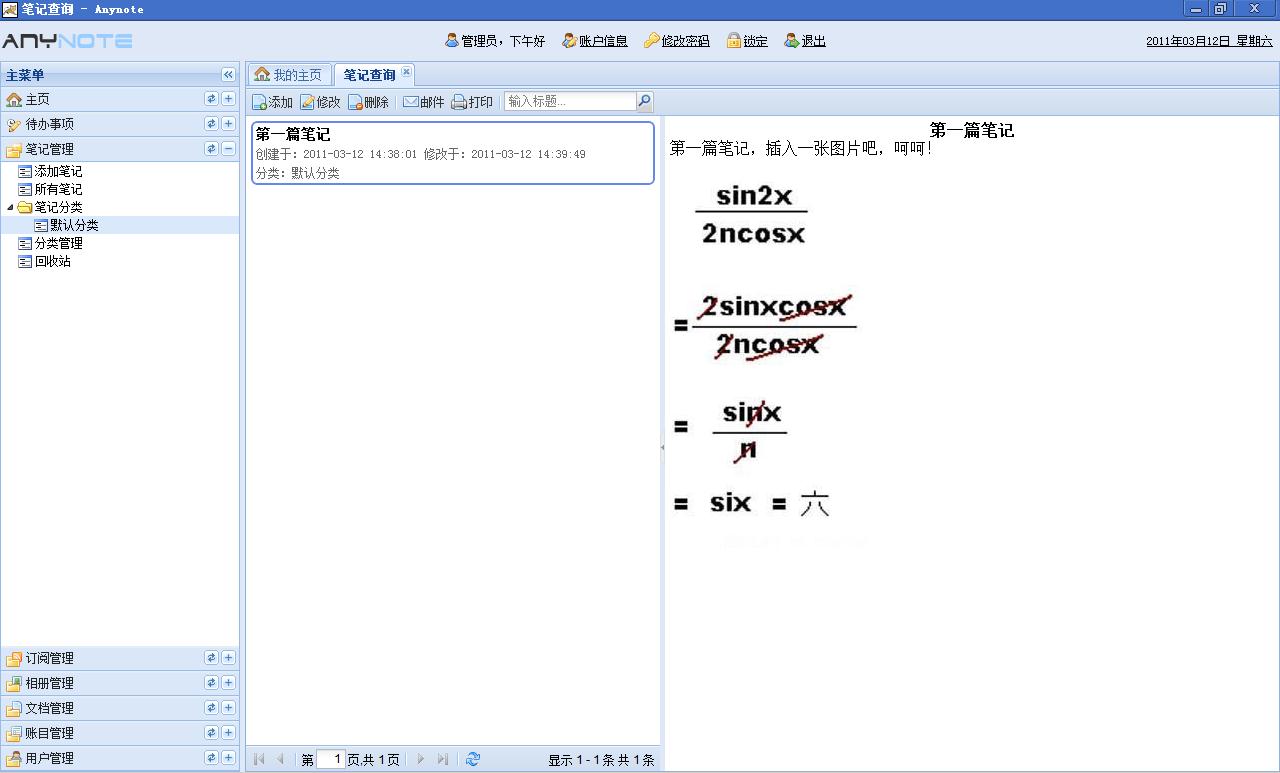Go to previous page of notes
This screenshot has width=1280, height=773.
[280, 759]
